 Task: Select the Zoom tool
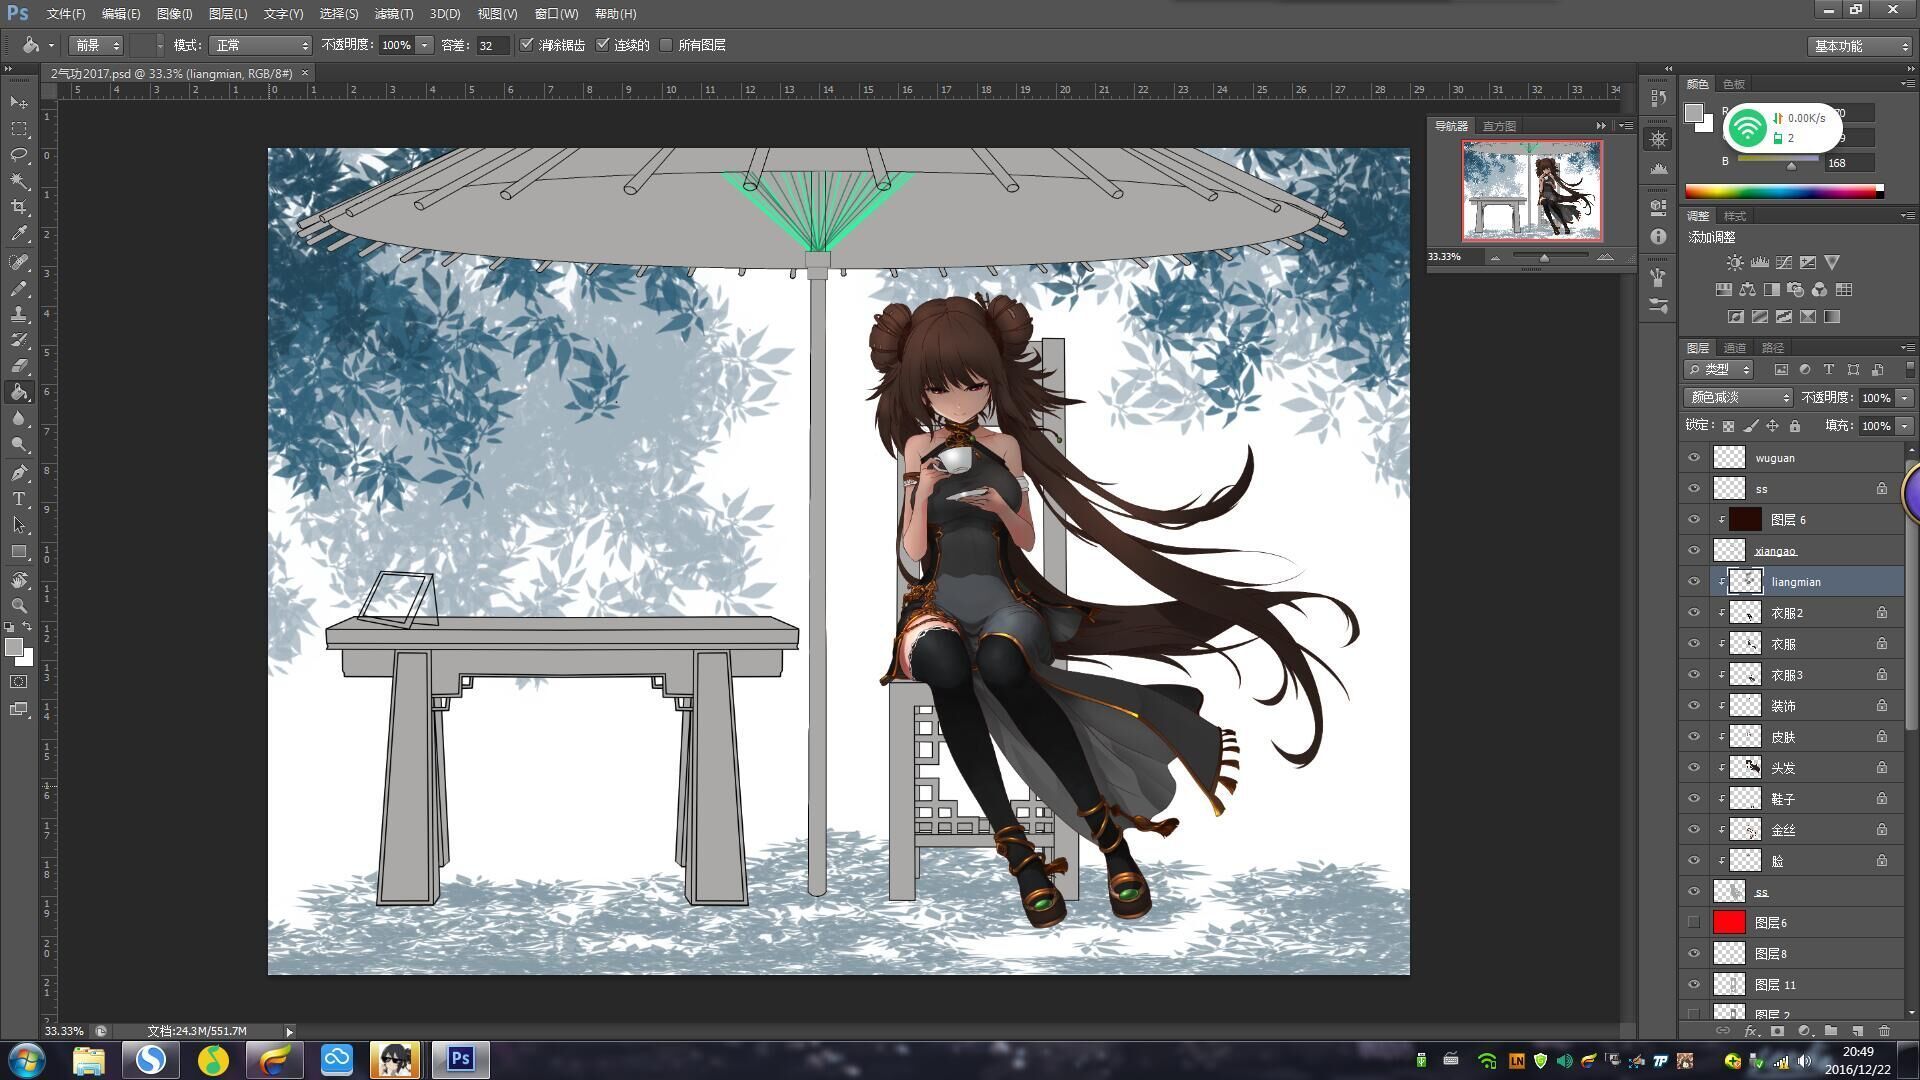click(19, 606)
